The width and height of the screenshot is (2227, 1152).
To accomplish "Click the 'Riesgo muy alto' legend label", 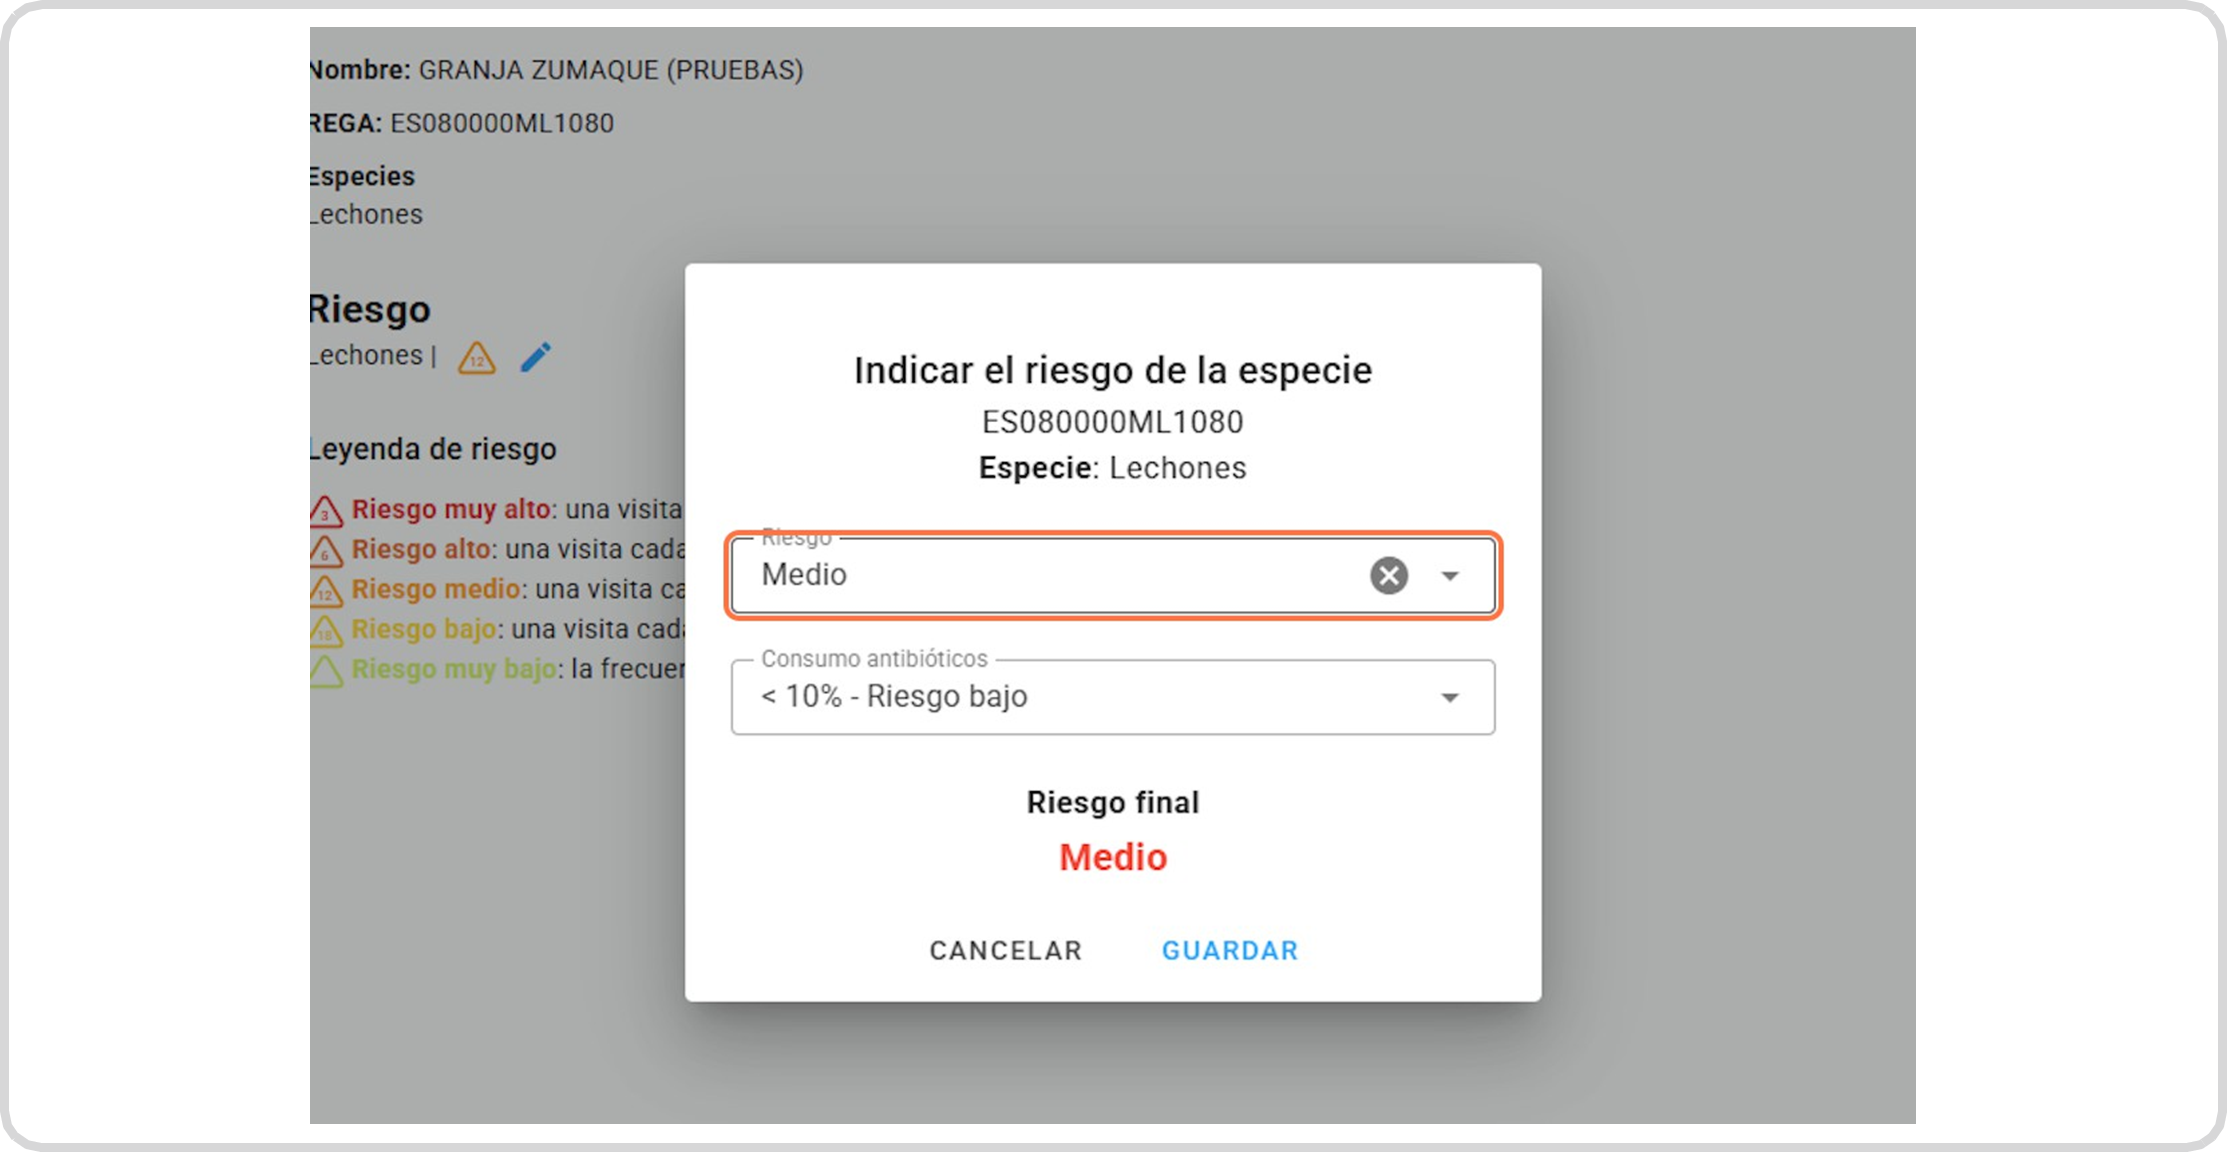I will (x=451, y=509).
